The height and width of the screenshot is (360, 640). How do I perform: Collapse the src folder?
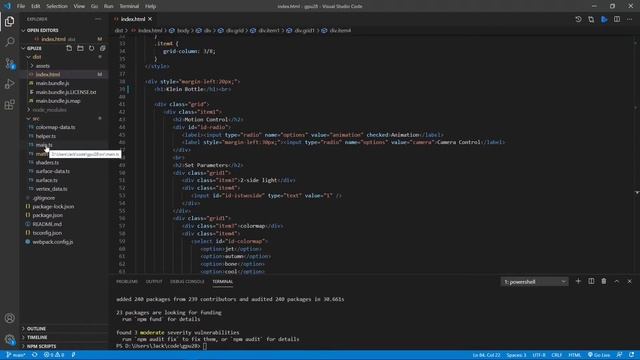point(36,118)
